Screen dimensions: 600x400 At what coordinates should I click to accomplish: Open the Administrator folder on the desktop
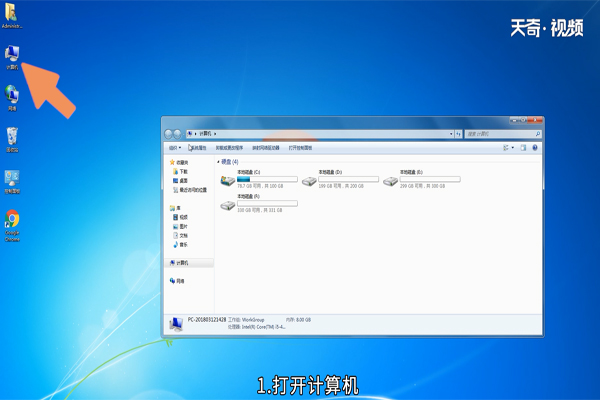click(x=12, y=15)
